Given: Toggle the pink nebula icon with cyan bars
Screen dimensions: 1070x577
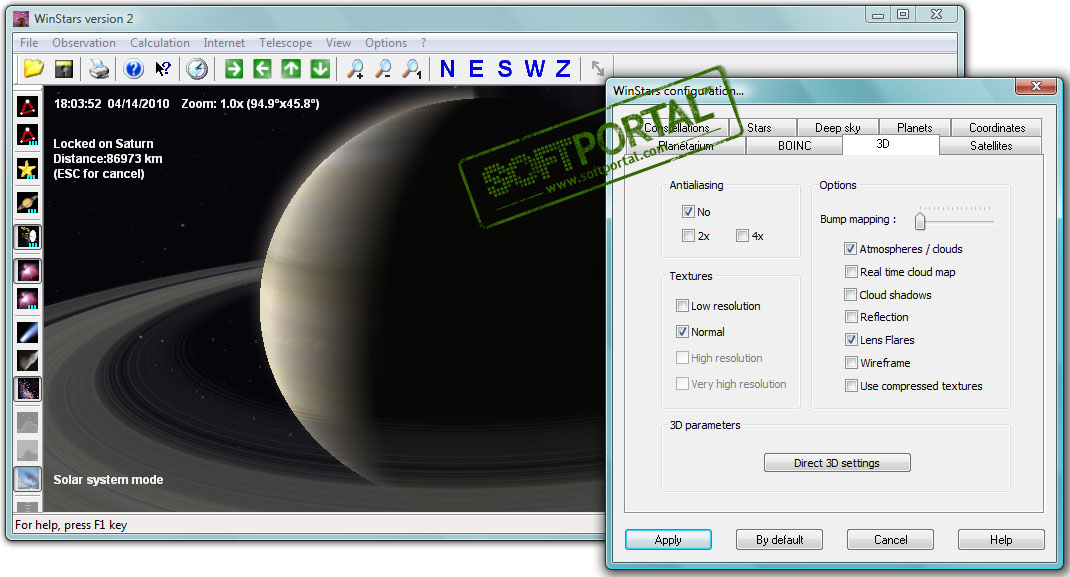Looking at the screenshot, I should 27,299.
